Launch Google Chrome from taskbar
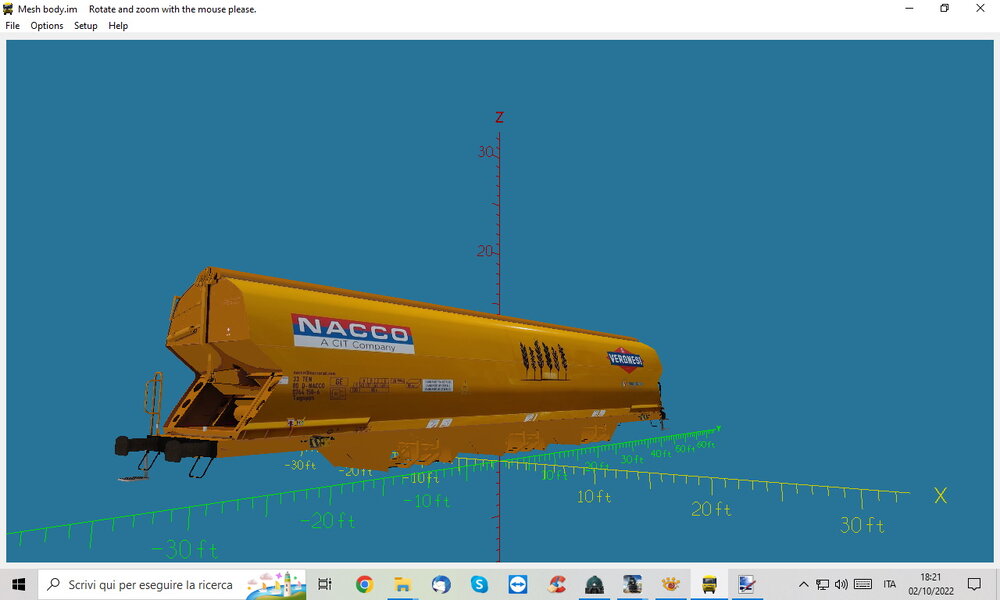 (x=364, y=584)
